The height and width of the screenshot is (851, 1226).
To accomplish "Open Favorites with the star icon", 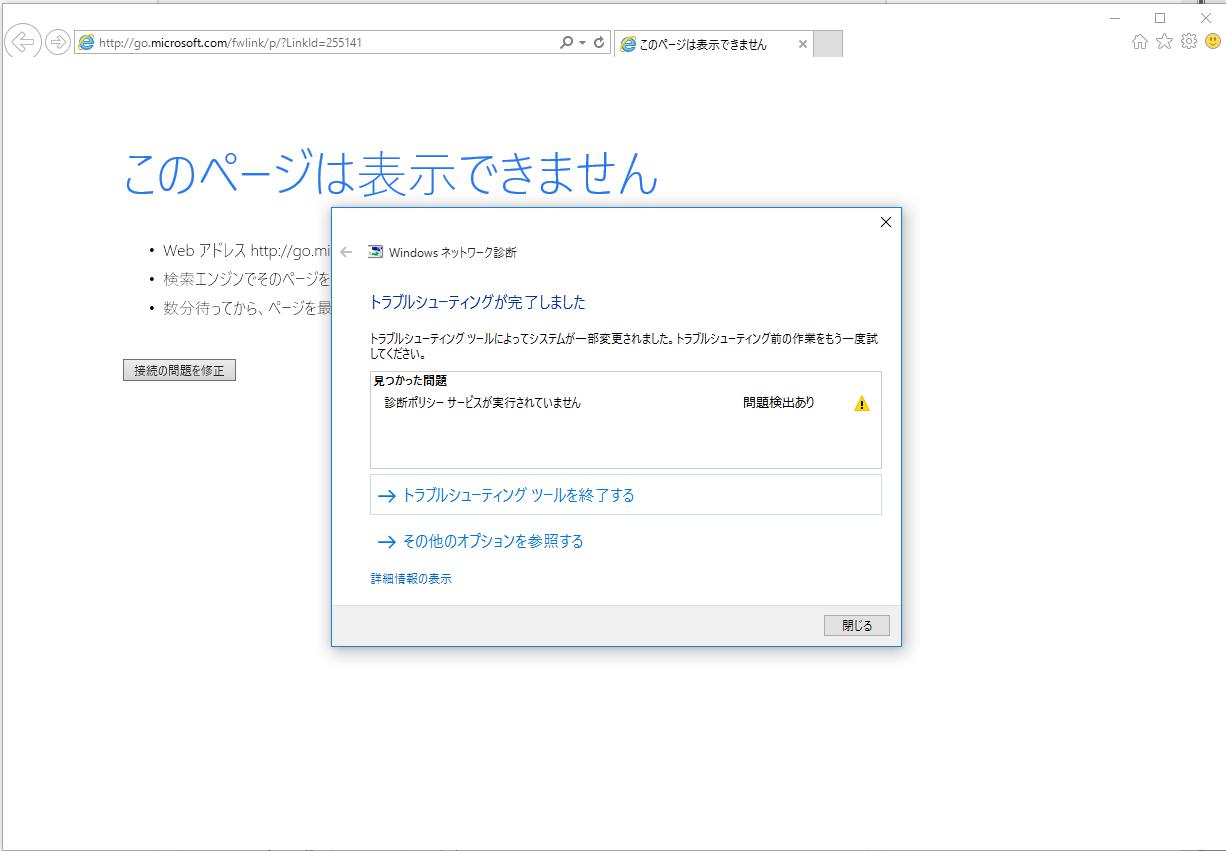I will click(x=1164, y=42).
